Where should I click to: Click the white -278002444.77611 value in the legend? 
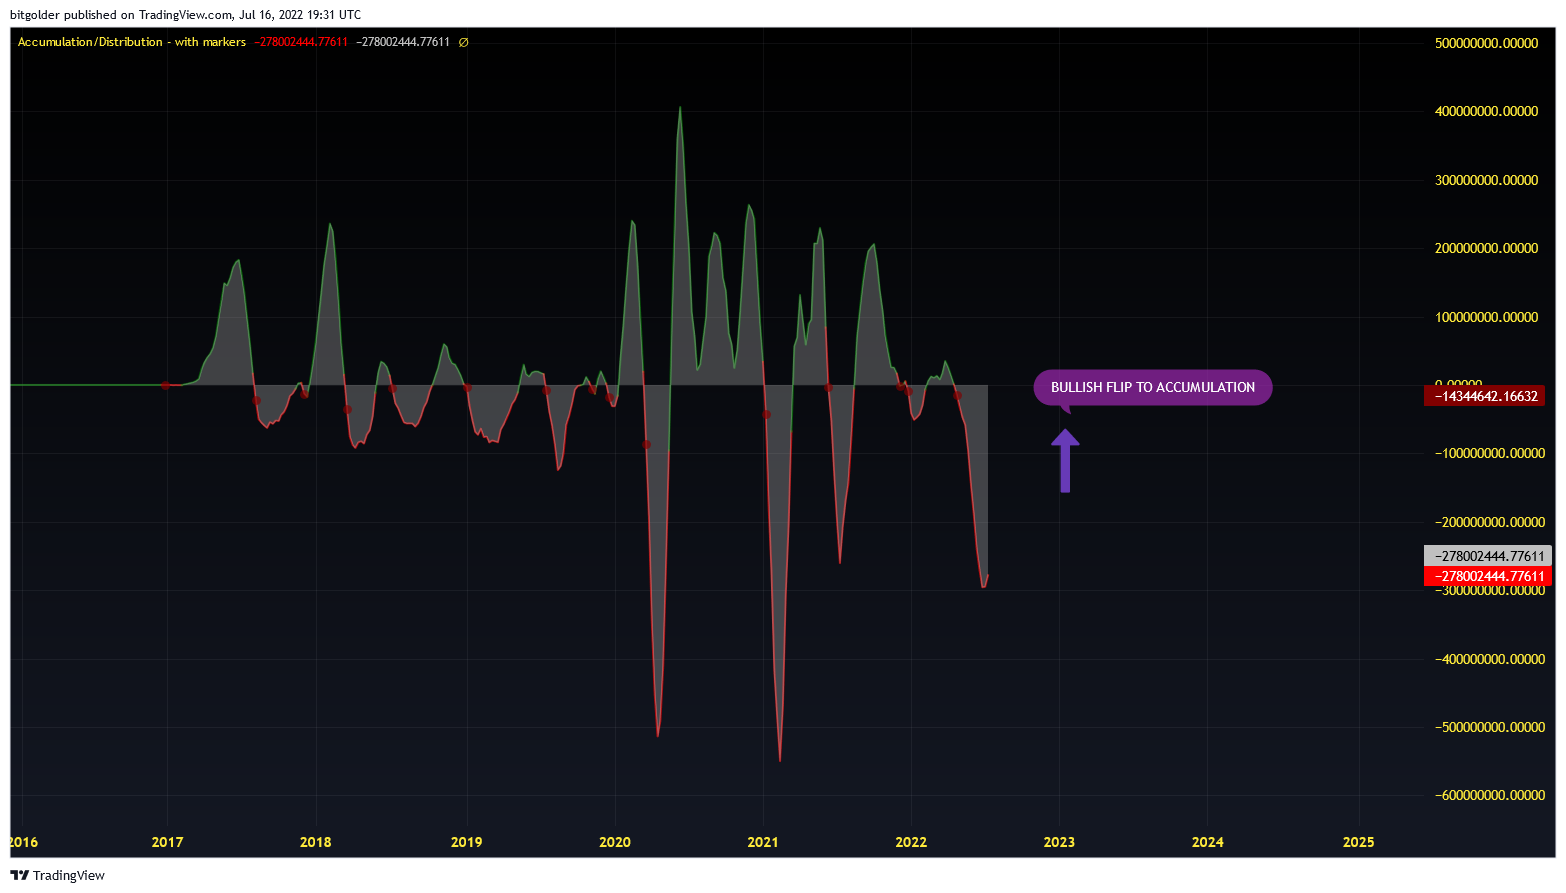[x=403, y=42]
